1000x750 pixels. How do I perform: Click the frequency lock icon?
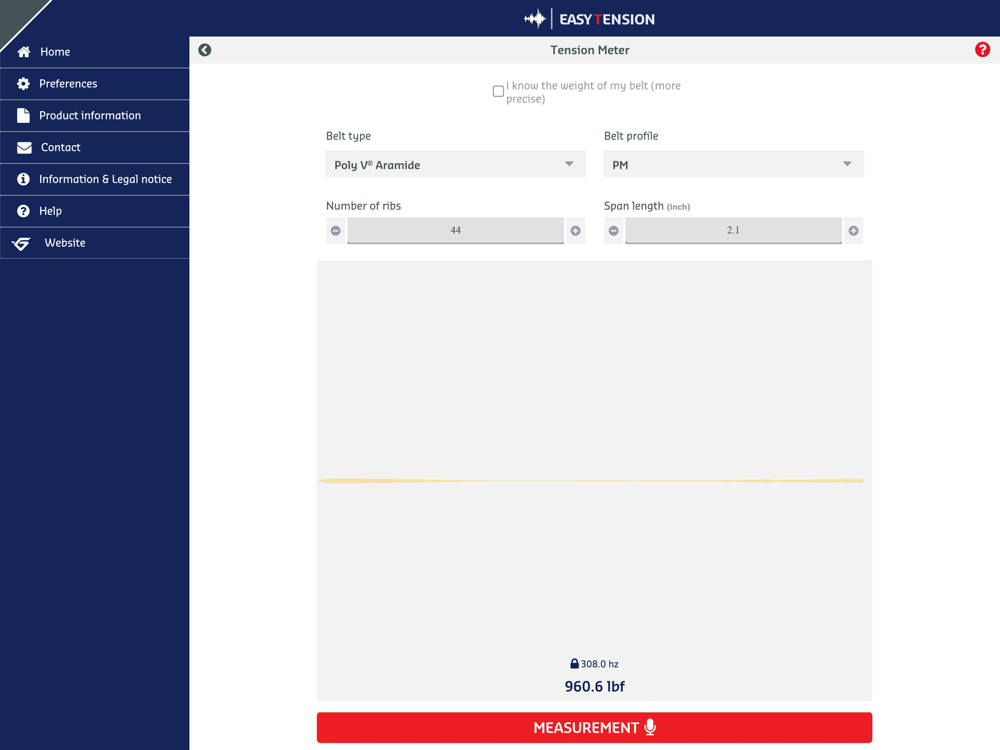(x=574, y=663)
